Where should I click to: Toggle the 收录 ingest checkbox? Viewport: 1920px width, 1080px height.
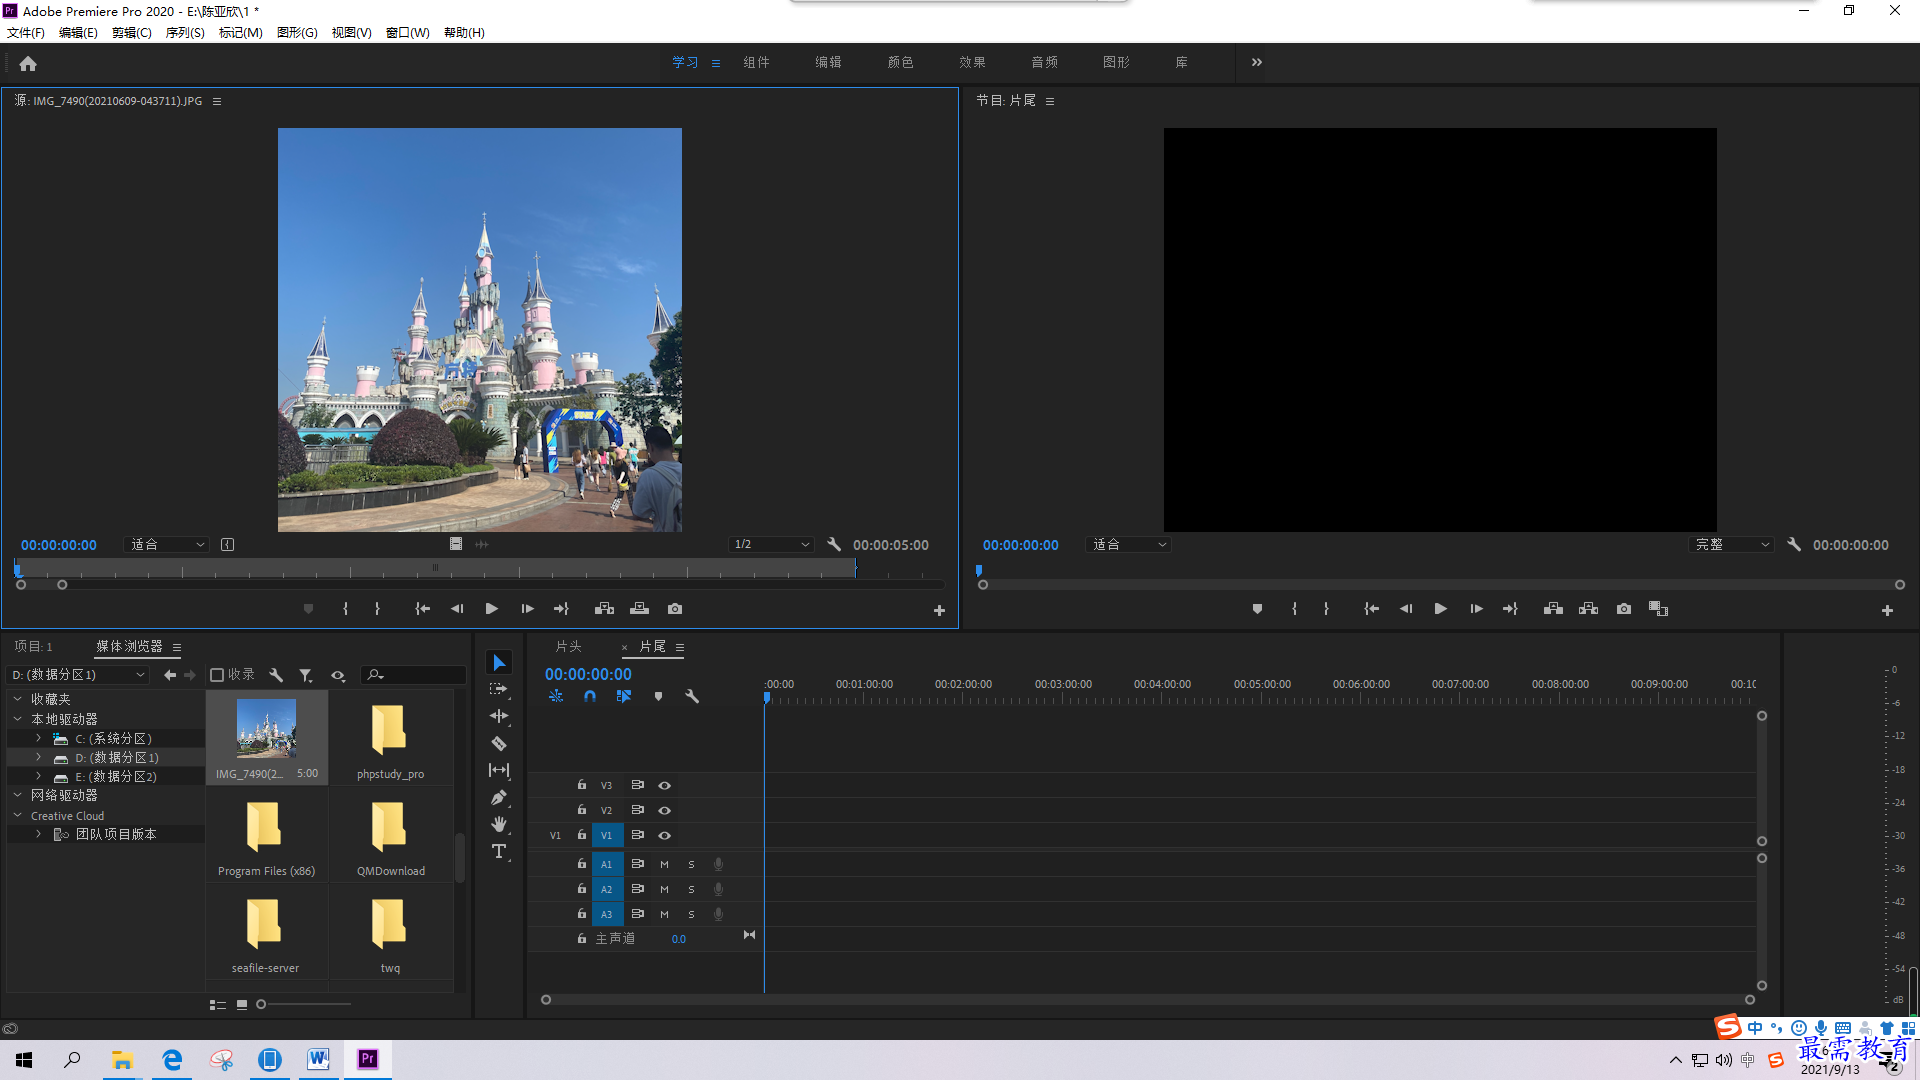pos(217,675)
